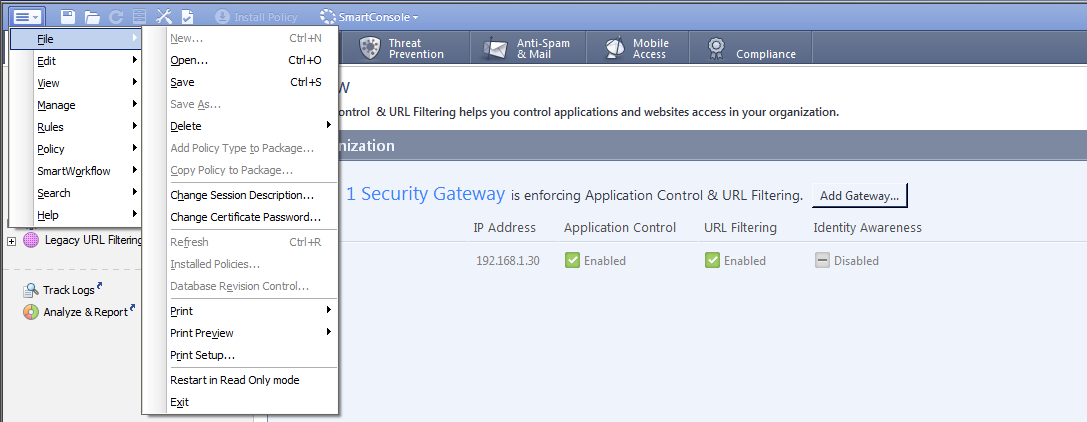Click the verify policy document icon
This screenshot has width=1087, height=422.
coord(187,17)
